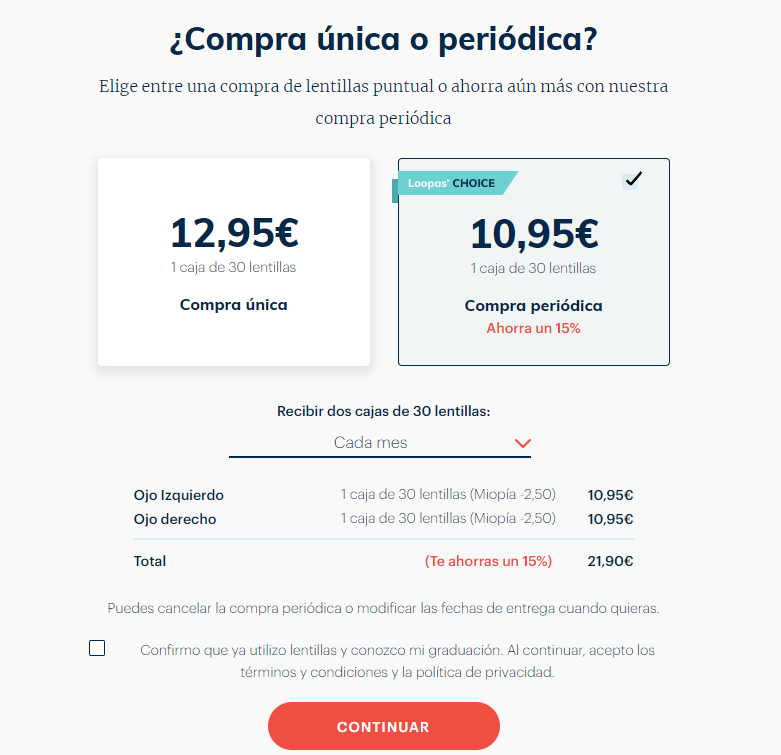
Task: Click the checkmark icon on Compra periódica card
Action: [632, 180]
